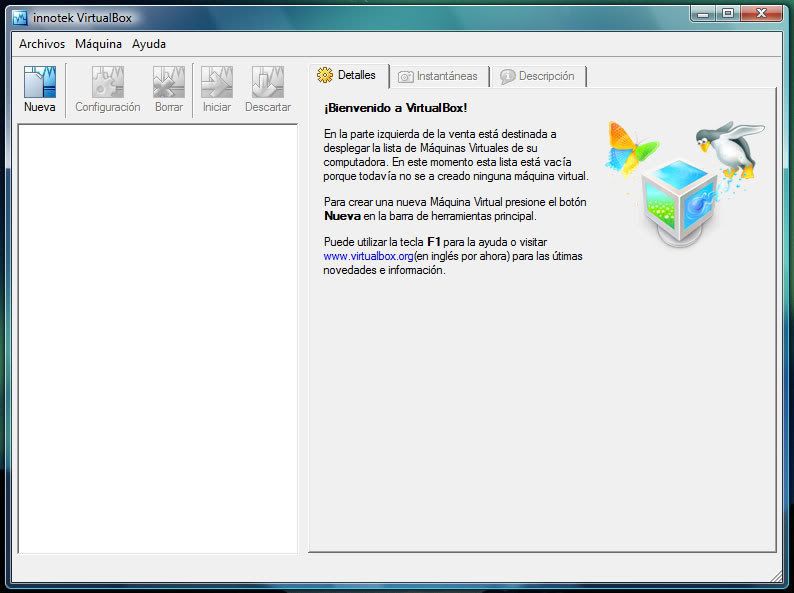Screen dimensions: 794x593
Task: Click the window resize grip corner
Action: click(x=777, y=576)
